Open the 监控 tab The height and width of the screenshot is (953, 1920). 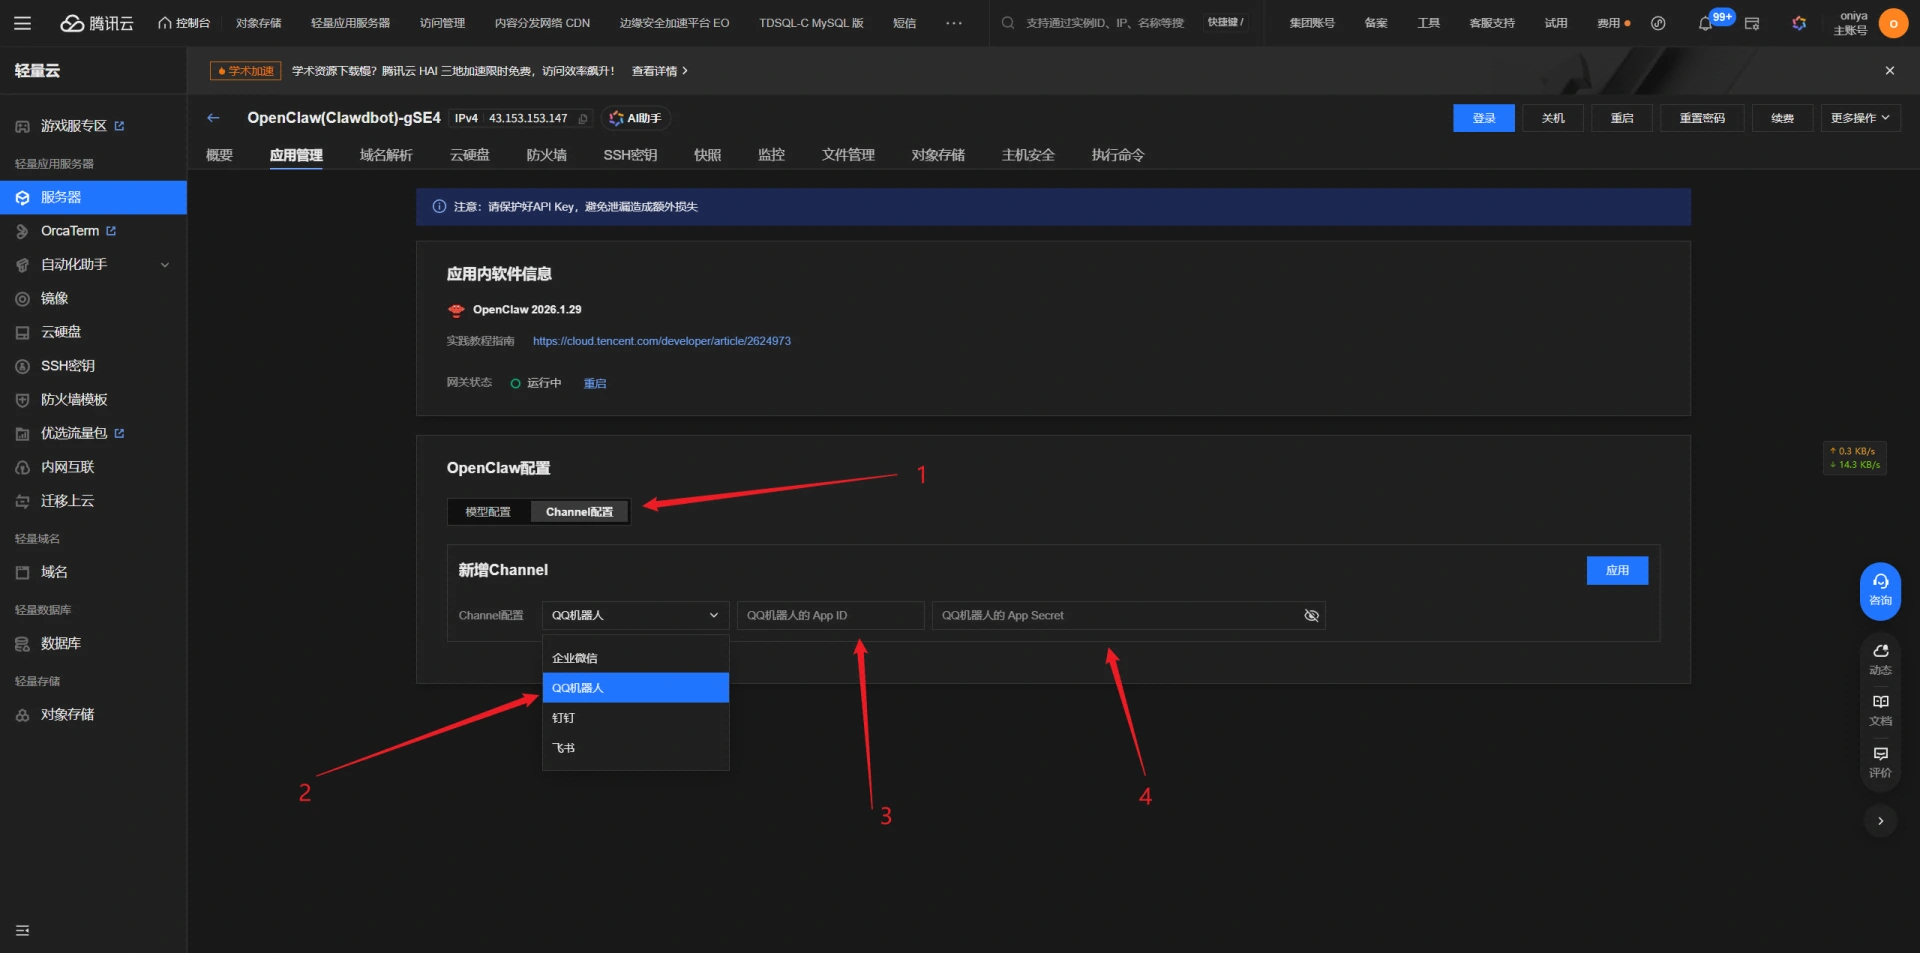(771, 155)
